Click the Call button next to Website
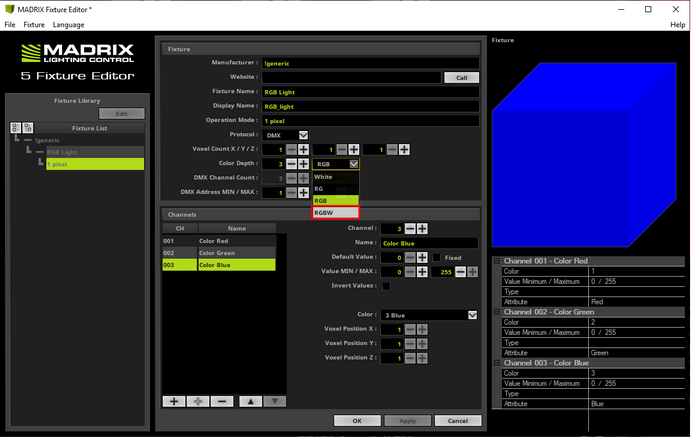This screenshot has height=437, width=691. (461, 78)
